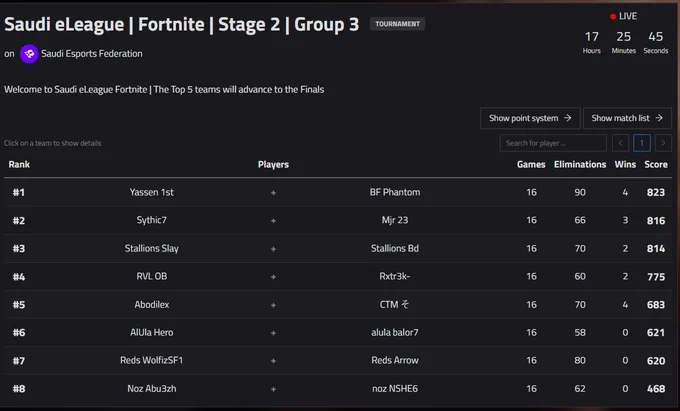680x411 pixels.
Task: Focus the Search for player field
Action: point(553,143)
